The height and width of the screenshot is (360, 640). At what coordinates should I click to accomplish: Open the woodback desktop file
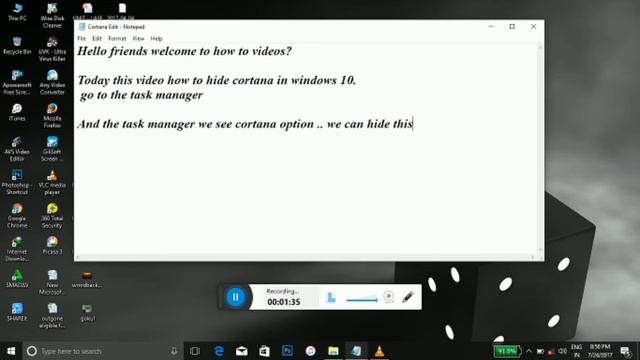(x=87, y=280)
